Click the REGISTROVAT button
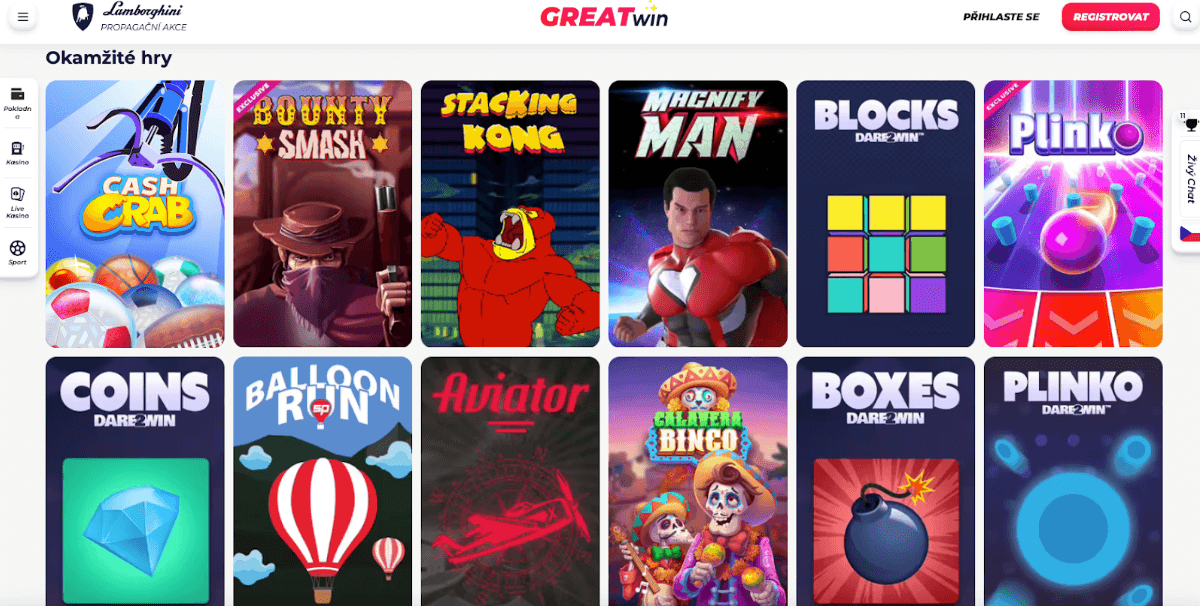This screenshot has height=606, width=1200. (1110, 17)
